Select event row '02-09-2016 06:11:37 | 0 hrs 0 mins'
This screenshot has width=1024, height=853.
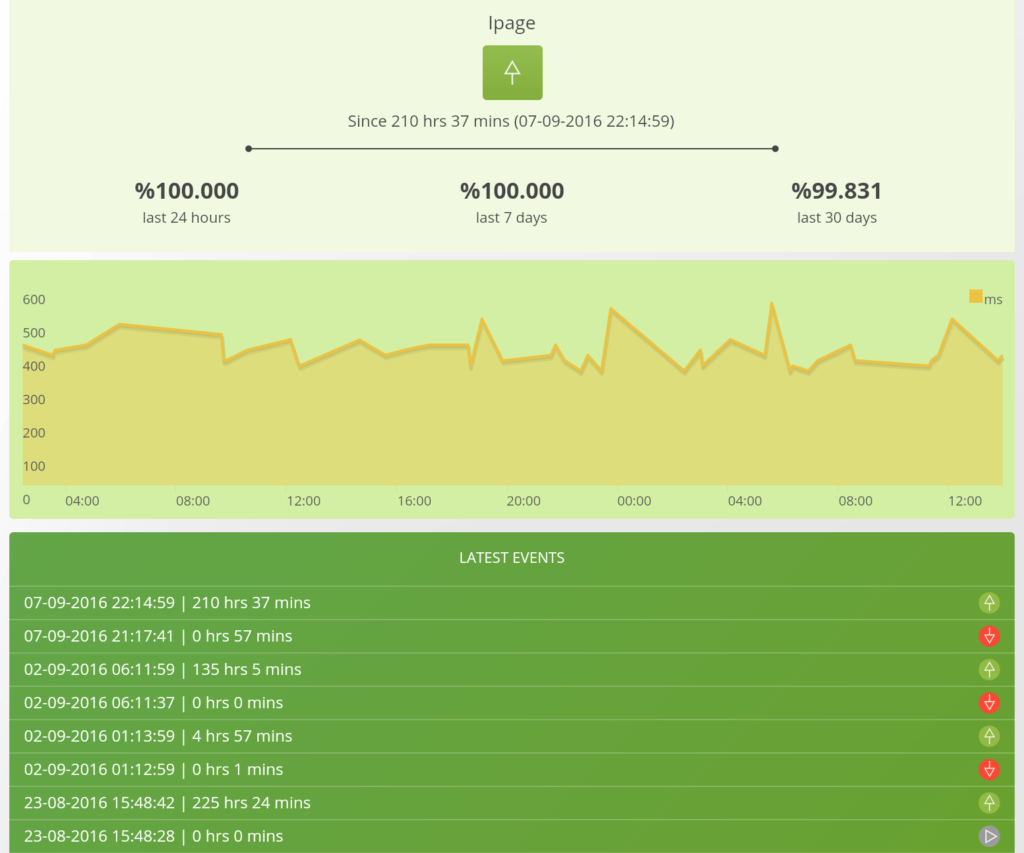[512, 703]
